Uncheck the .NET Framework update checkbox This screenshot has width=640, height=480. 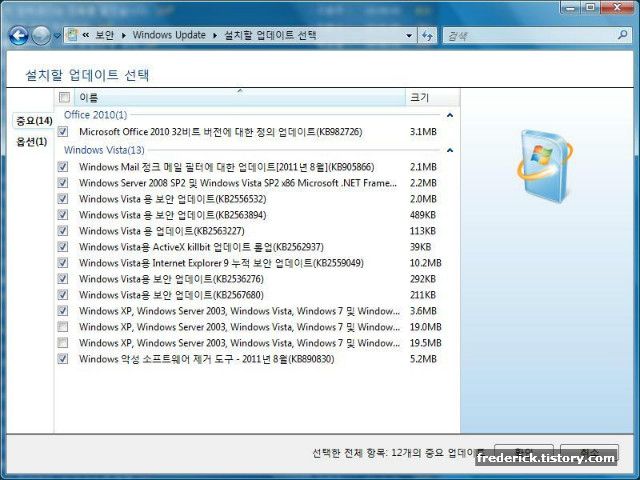63,182
